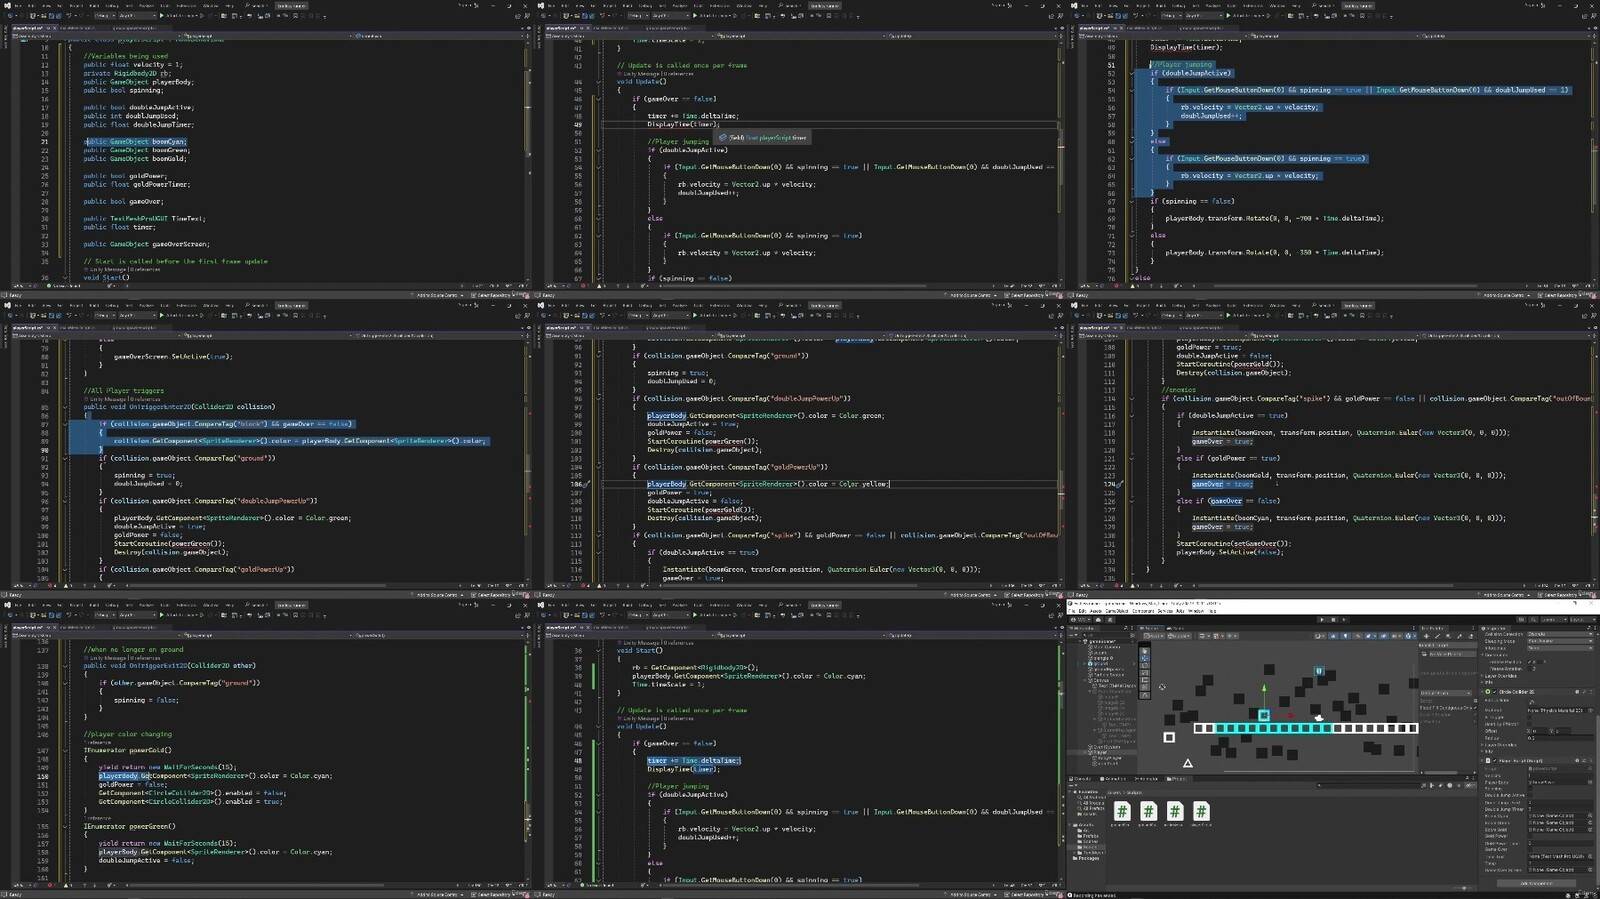Click Attach to Unity in variable-declarations VS window
The image size is (1600, 899).
click(x=183, y=15)
